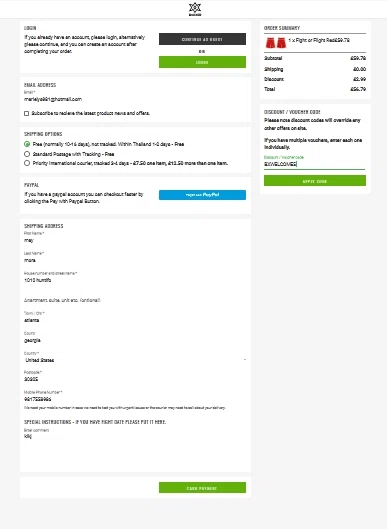387x529 pixels.
Task: Click the discount voucher code input
Action: [x=314, y=164]
